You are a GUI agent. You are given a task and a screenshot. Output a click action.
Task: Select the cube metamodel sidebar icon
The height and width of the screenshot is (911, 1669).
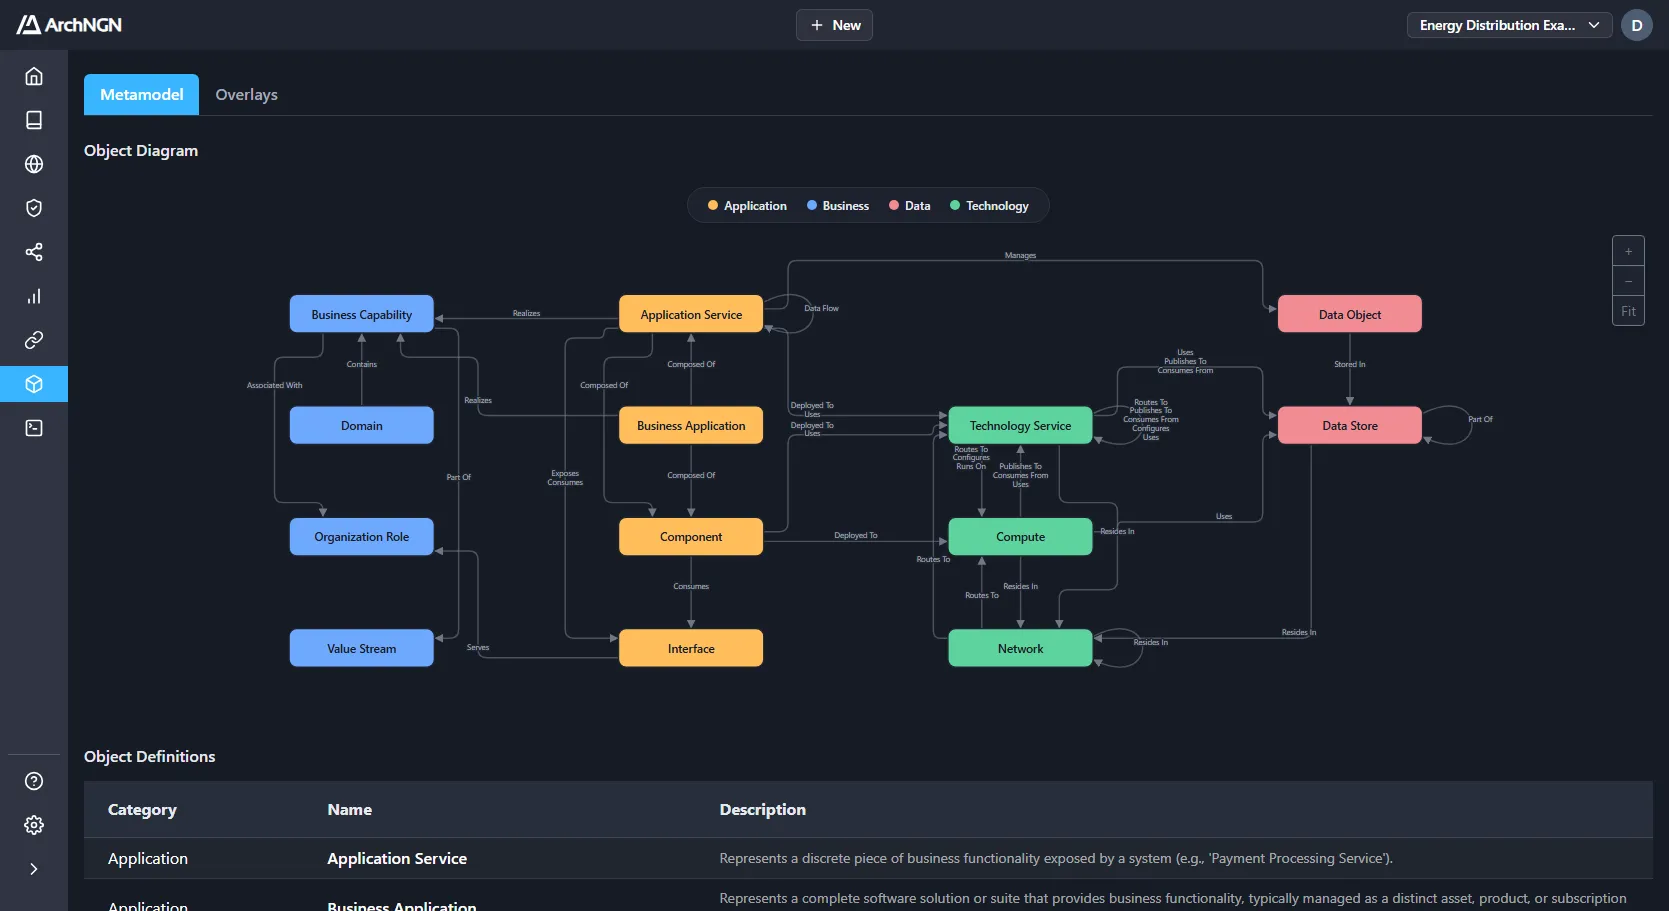pyautogui.click(x=34, y=384)
